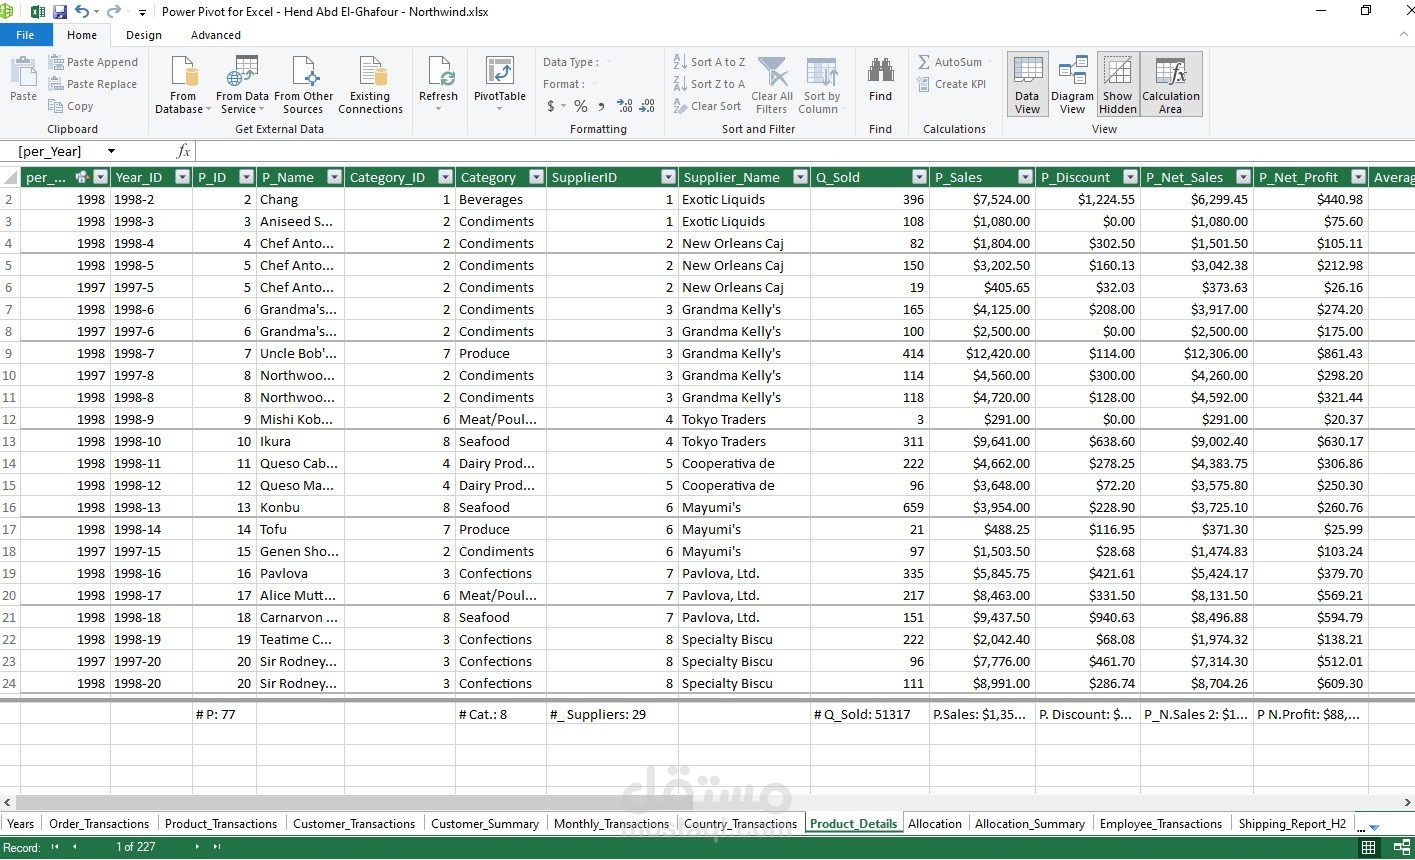Go to last record in status bar
This screenshot has width=1415, height=860.
tap(217, 847)
